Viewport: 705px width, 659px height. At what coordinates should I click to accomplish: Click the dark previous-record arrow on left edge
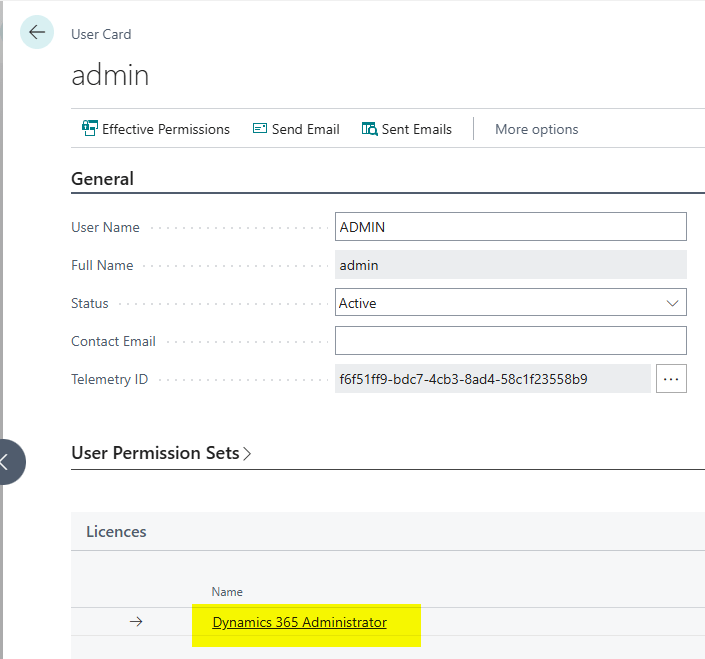click(x=8, y=462)
